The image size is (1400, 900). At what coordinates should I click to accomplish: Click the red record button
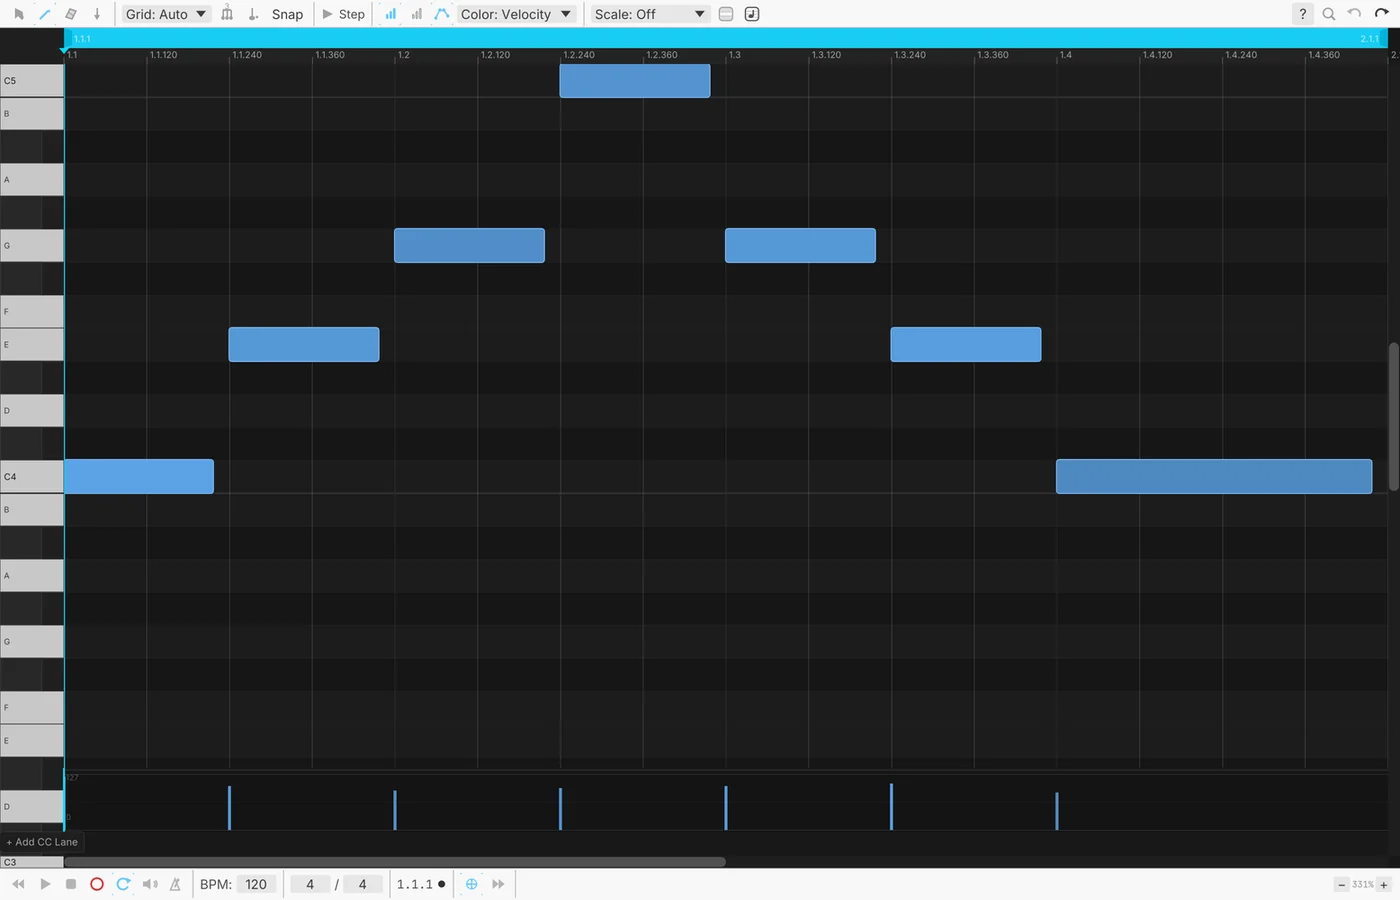click(x=97, y=884)
